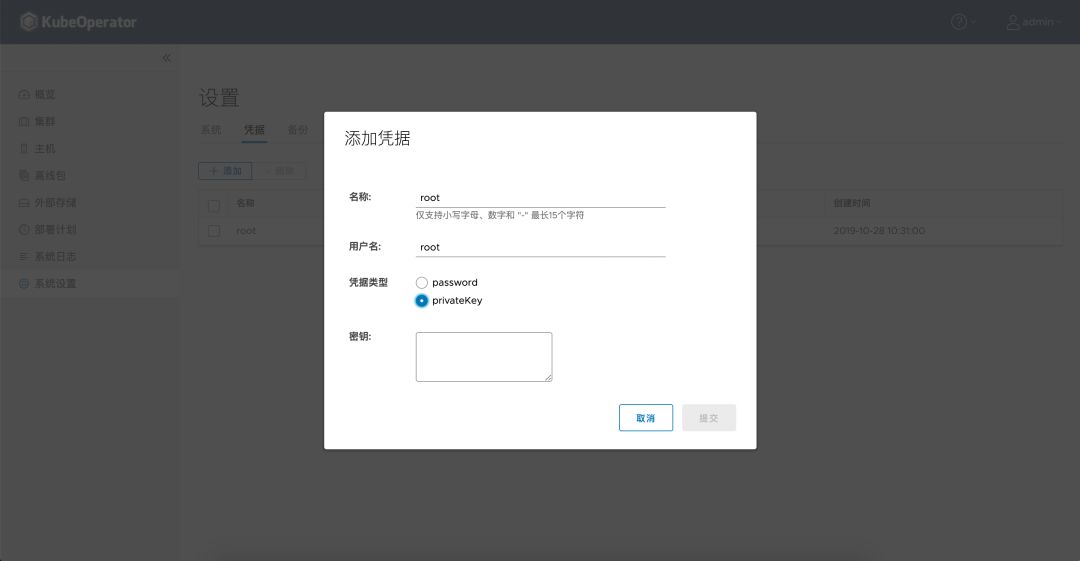The width and height of the screenshot is (1080, 561).
Task: Switch to the 备份 backup tab
Action: click(298, 130)
